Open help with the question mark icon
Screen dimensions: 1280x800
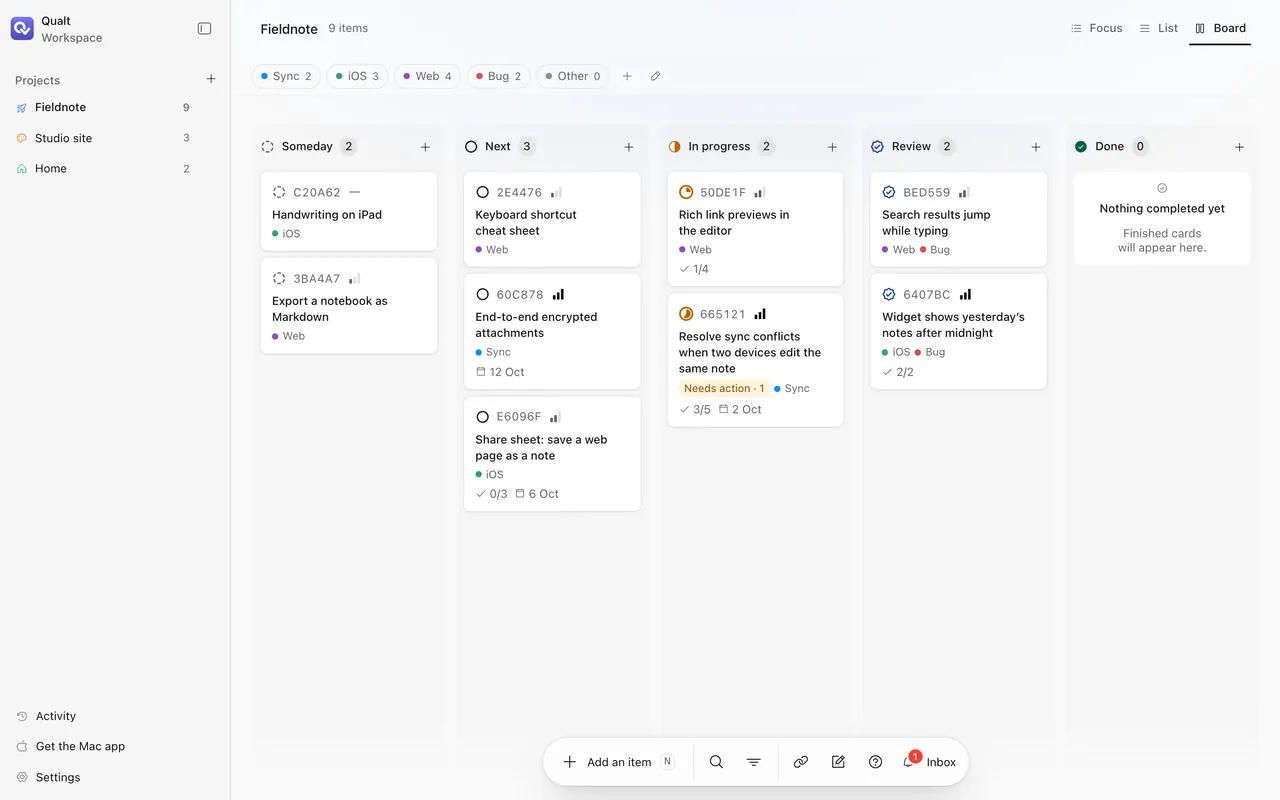(x=876, y=762)
